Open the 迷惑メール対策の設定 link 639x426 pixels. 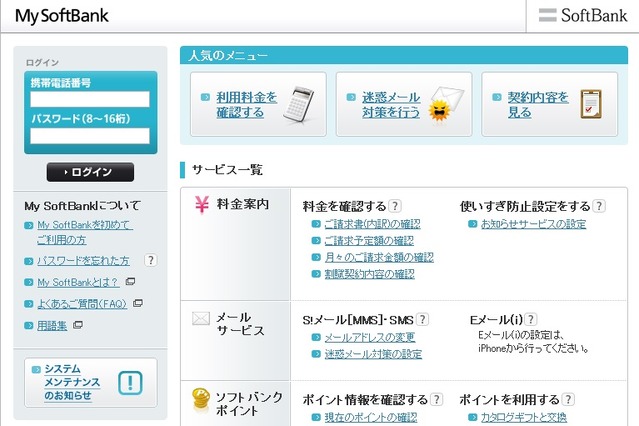coord(373,354)
